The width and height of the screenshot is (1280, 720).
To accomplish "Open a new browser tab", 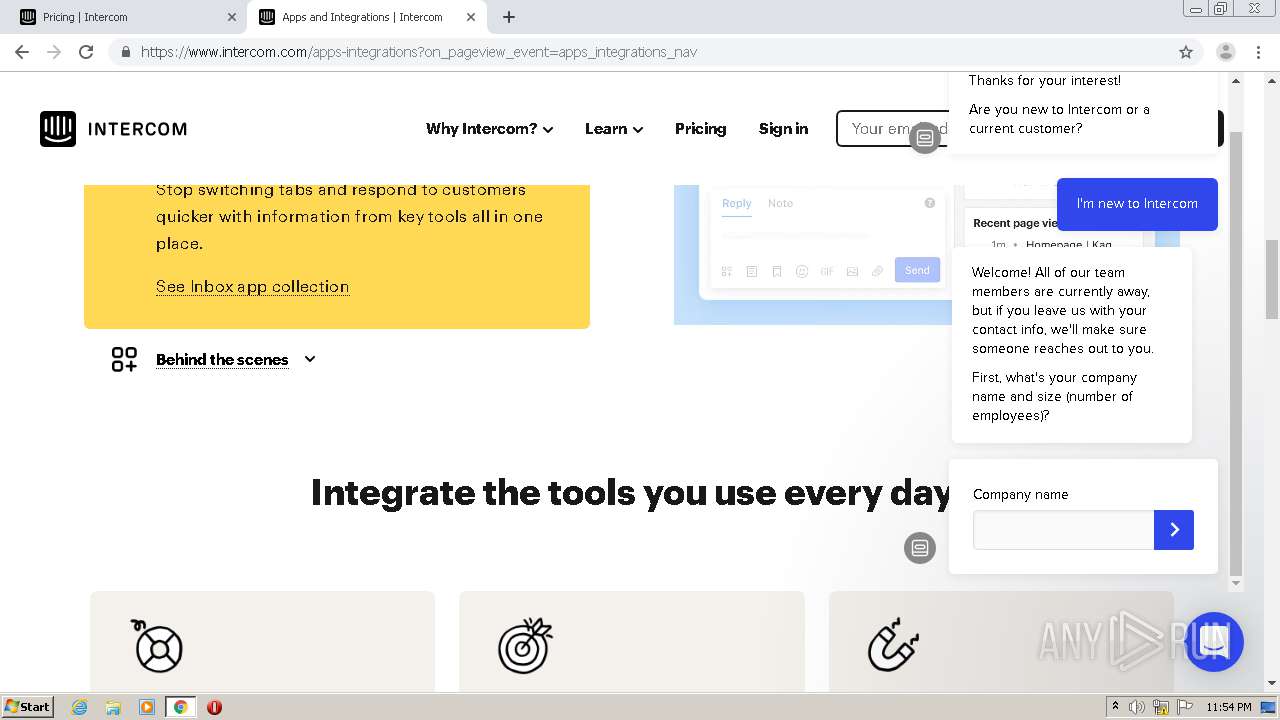I will 509,17.
